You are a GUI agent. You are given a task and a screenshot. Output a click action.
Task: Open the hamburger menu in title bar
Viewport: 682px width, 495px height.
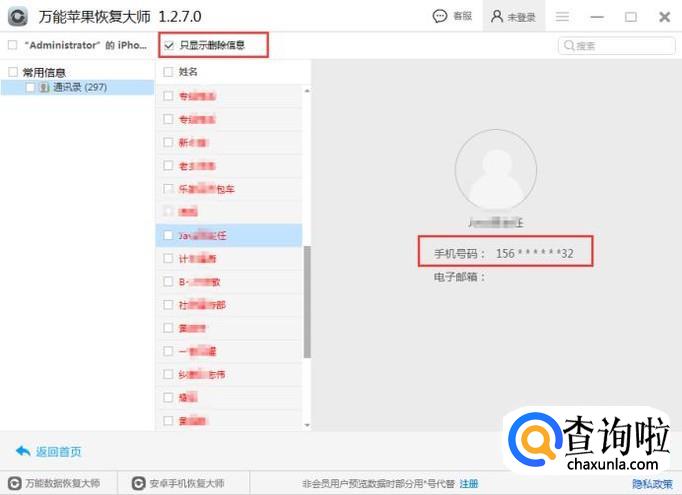[562, 17]
